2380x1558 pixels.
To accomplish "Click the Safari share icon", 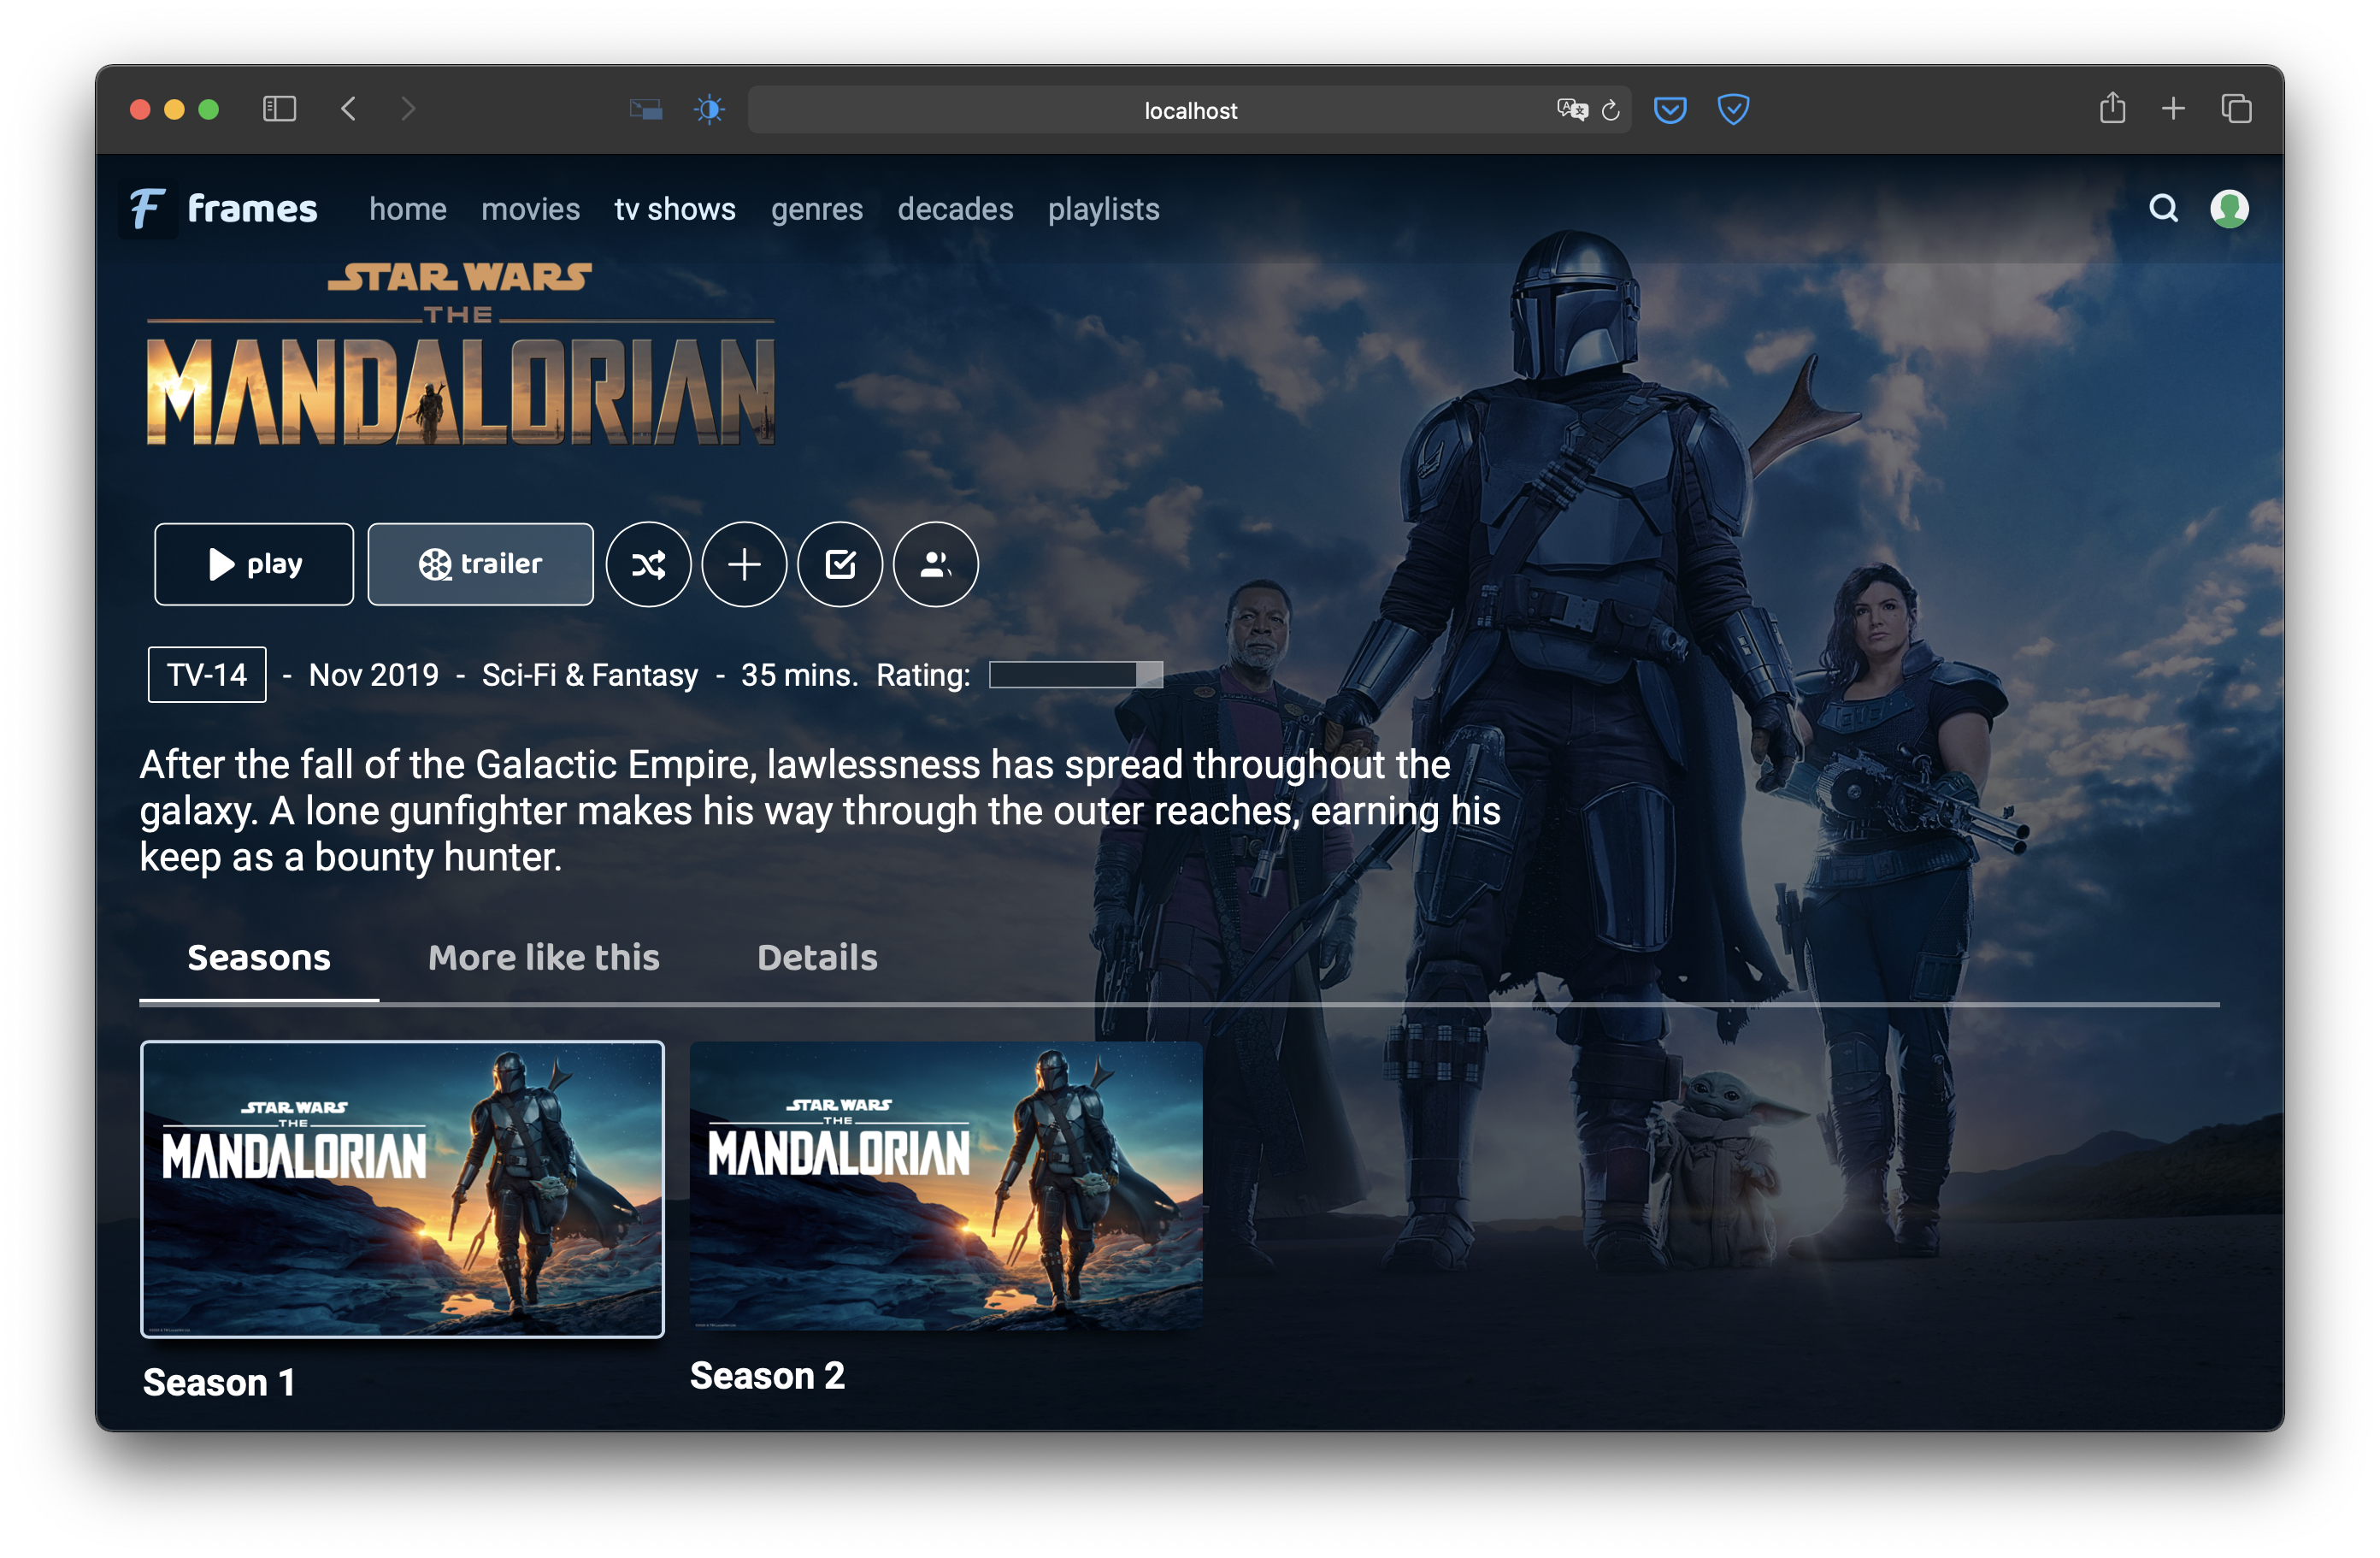I will [x=2112, y=107].
